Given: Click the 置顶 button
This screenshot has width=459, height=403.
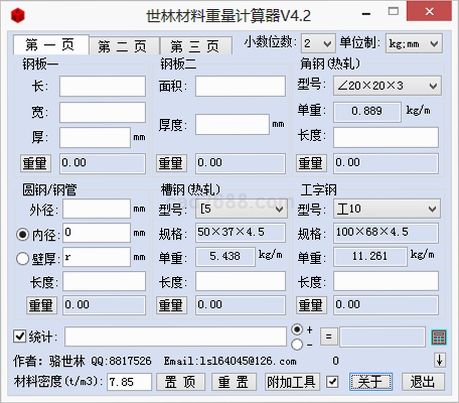Looking at the screenshot, I should click(180, 382).
